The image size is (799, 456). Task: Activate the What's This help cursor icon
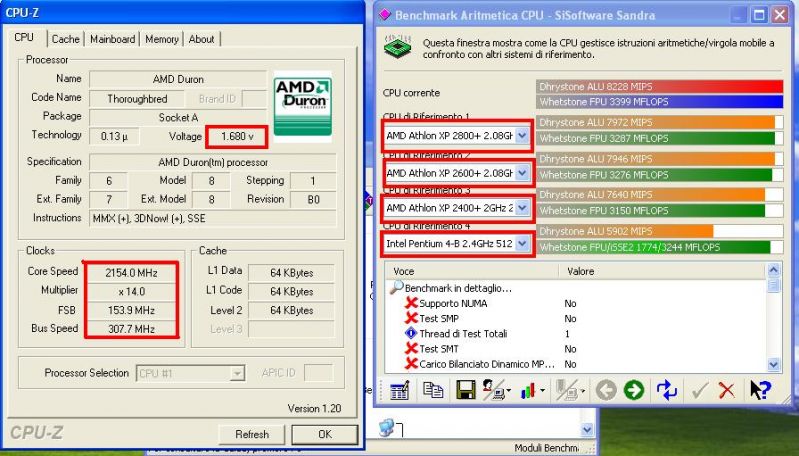click(760, 390)
